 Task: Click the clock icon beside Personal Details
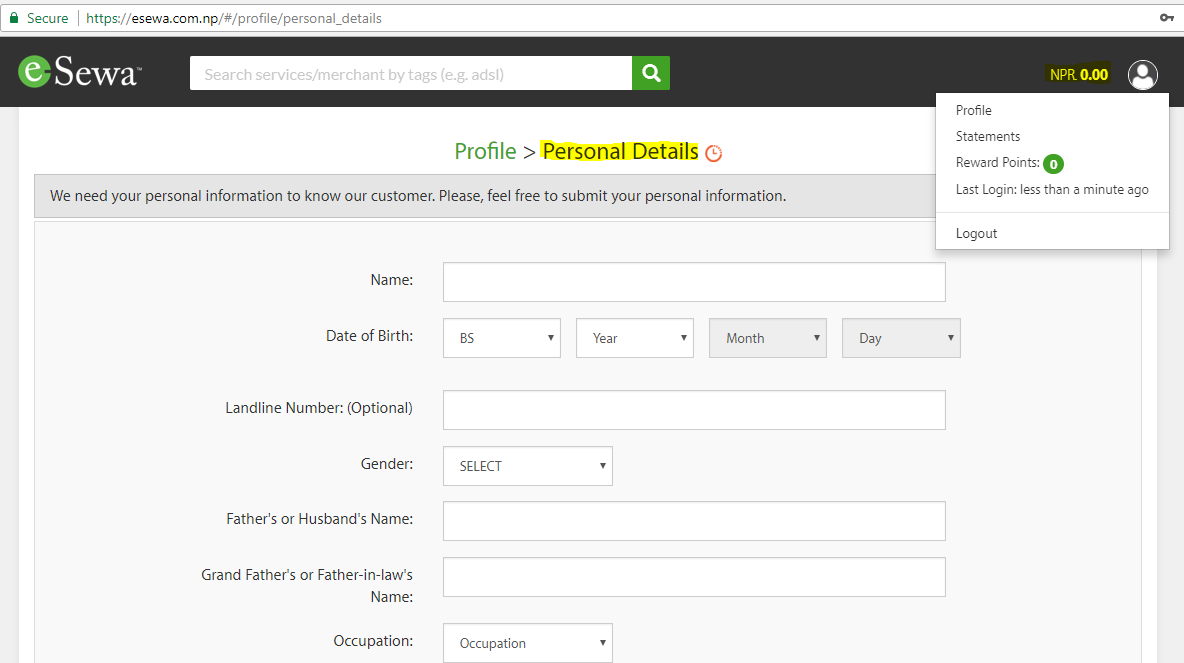713,152
